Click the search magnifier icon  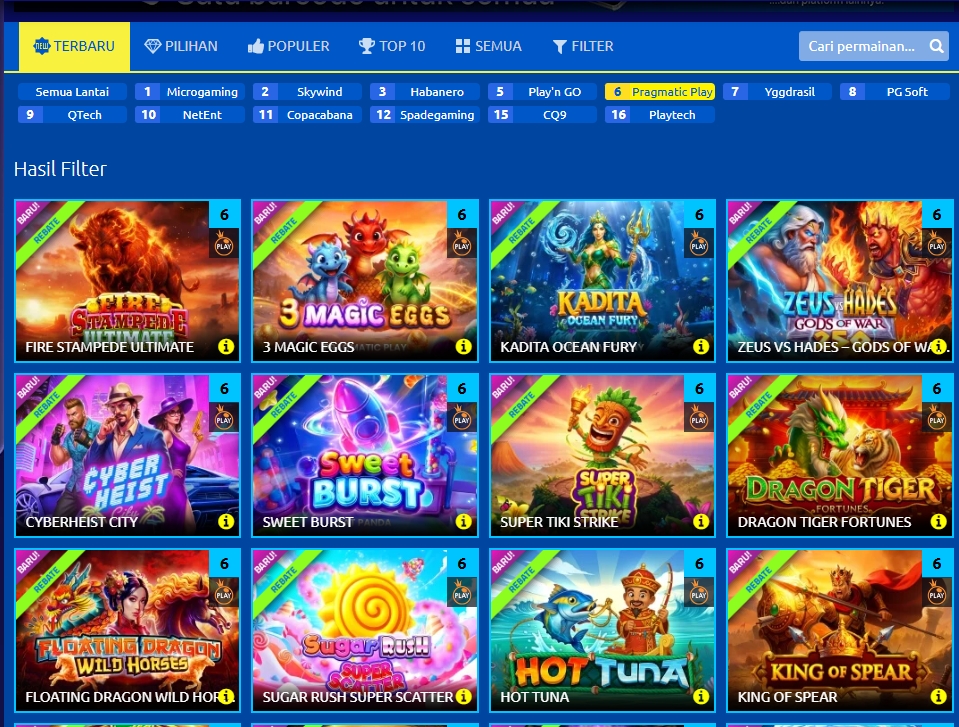coord(936,46)
